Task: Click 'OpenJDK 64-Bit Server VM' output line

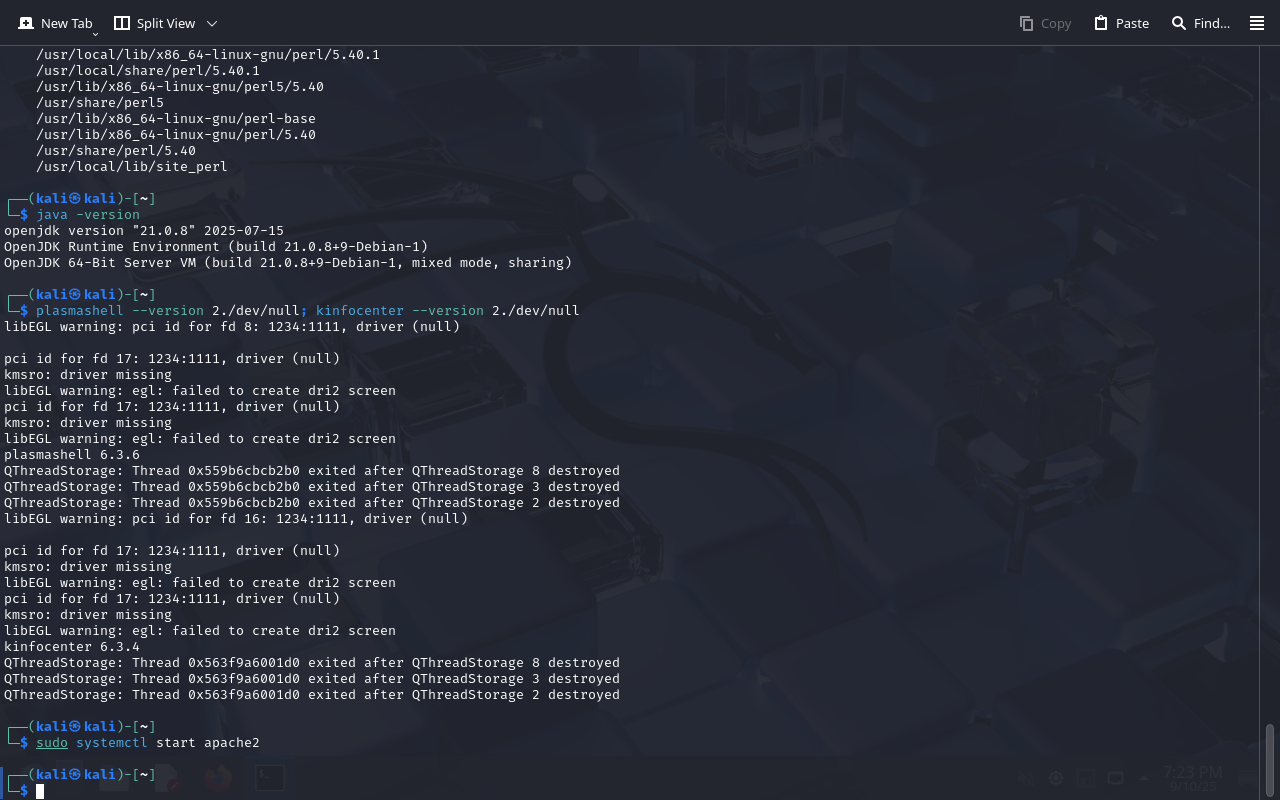Action: 288,263
